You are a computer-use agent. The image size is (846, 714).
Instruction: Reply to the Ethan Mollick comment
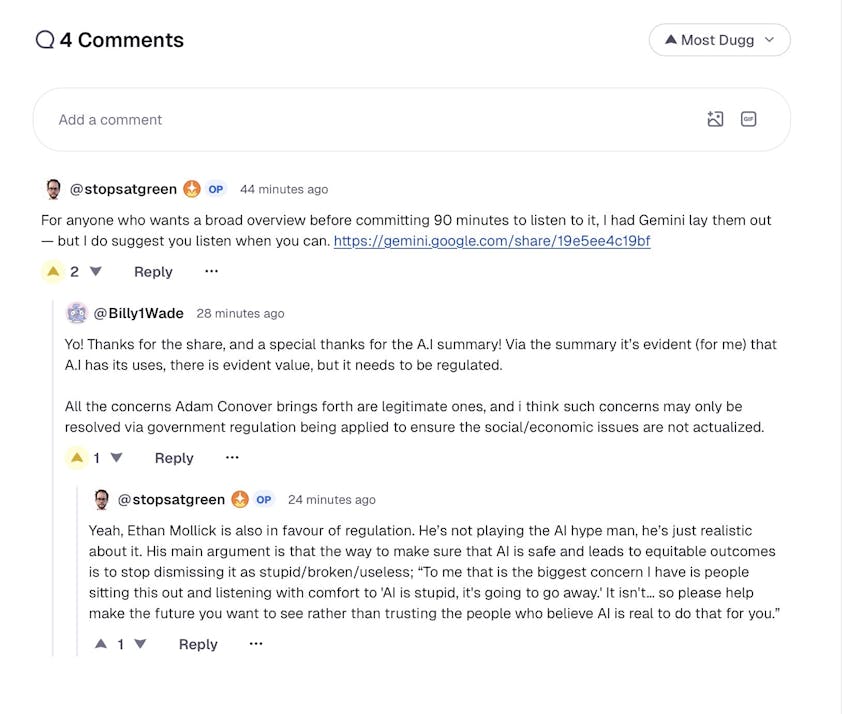(x=198, y=644)
